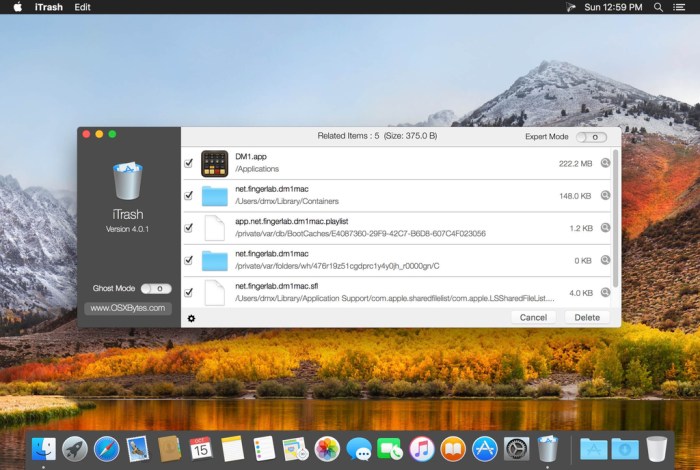Click the document icon of the .sfl file
Image resolution: width=700 pixels, height=470 pixels.
tap(214, 293)
